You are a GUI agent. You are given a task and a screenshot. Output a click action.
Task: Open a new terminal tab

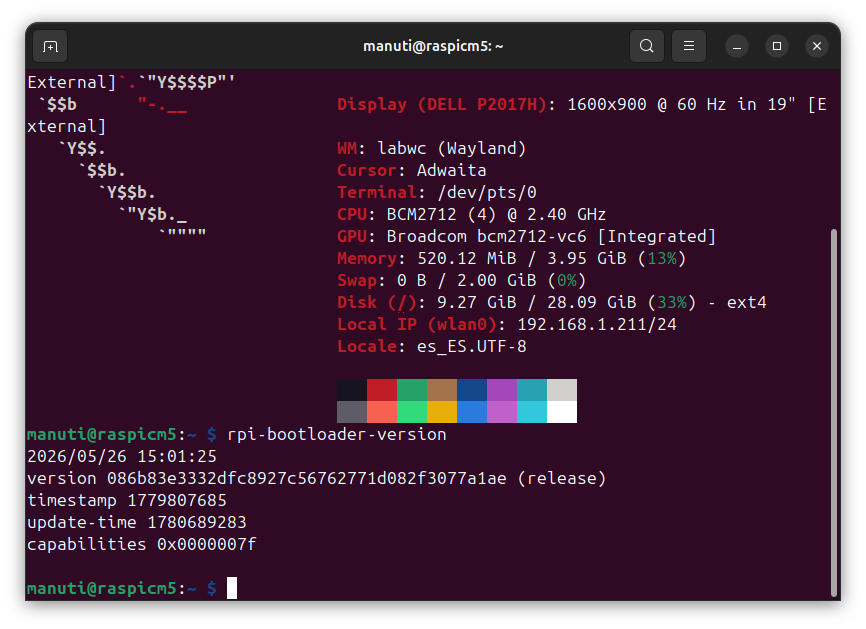point(50,46)
